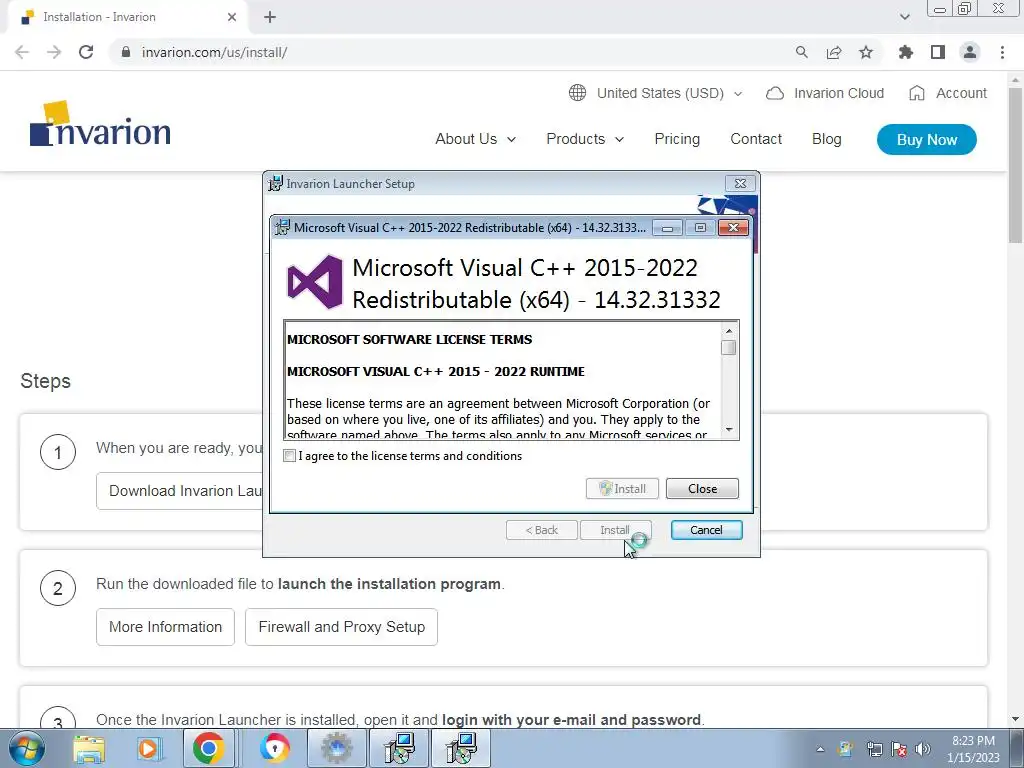This screenshot has height=768, width=1024.
Task: Click the site lock icon in address bar
Action: (126, 52)
